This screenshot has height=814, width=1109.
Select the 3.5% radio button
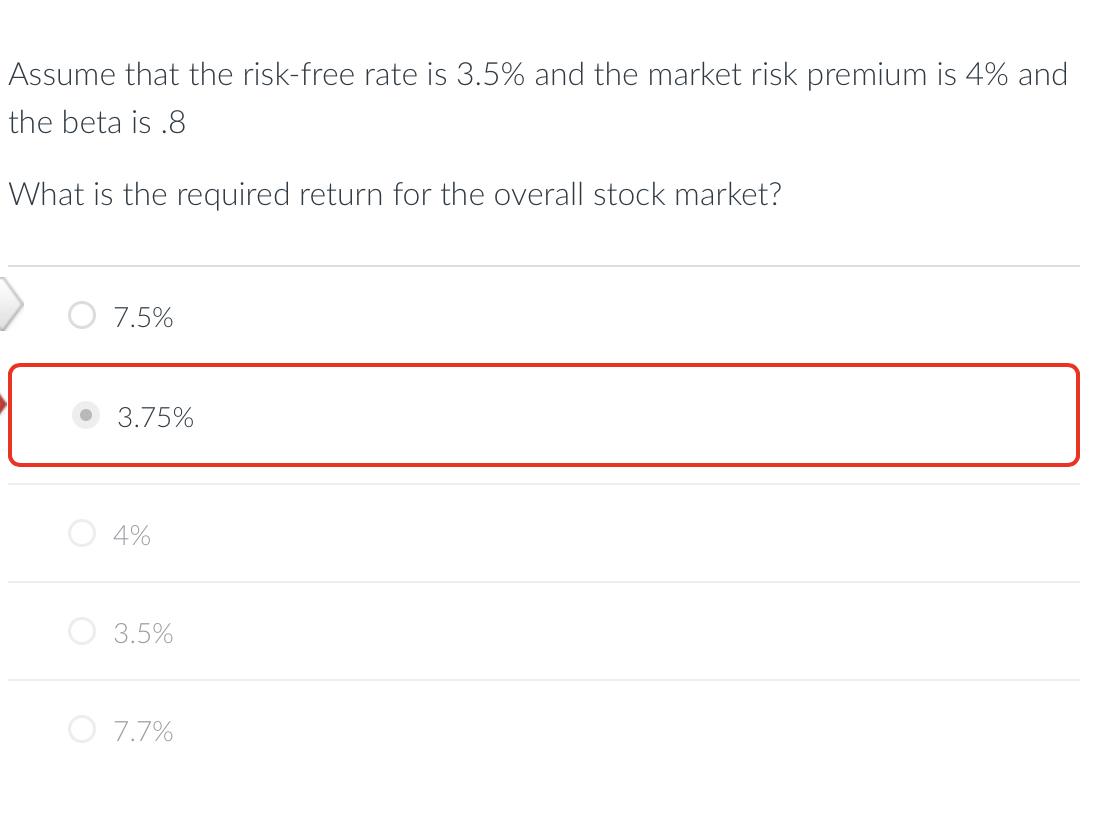click(82, 631)
